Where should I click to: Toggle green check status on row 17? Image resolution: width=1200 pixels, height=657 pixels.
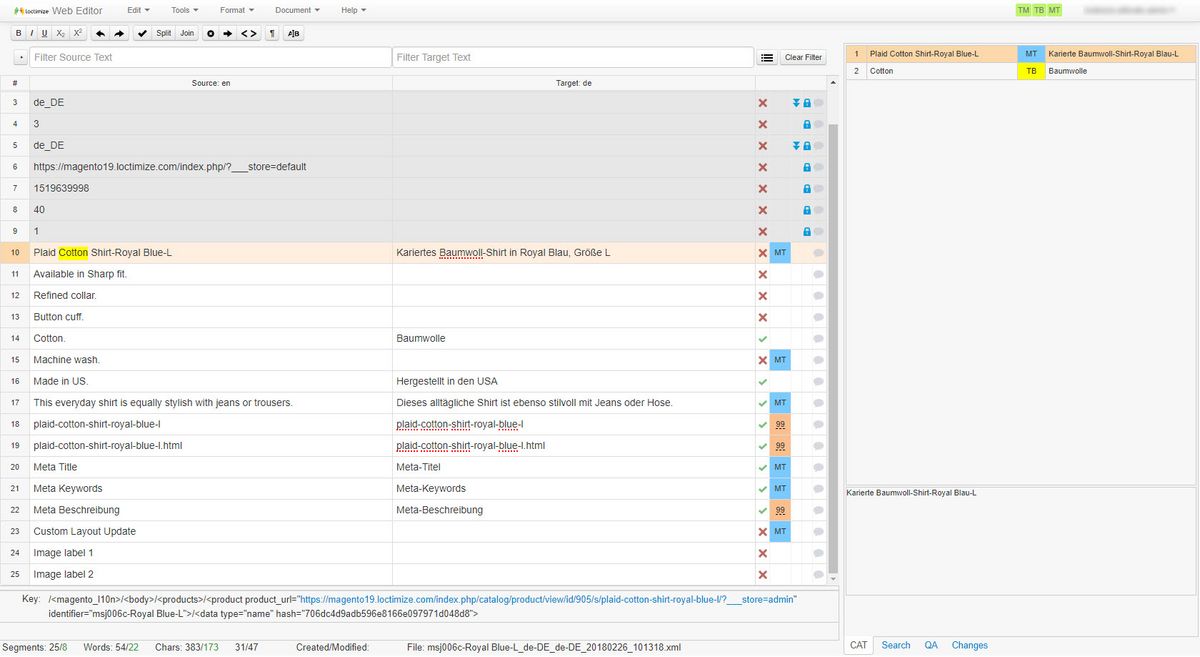click(763, 403)
